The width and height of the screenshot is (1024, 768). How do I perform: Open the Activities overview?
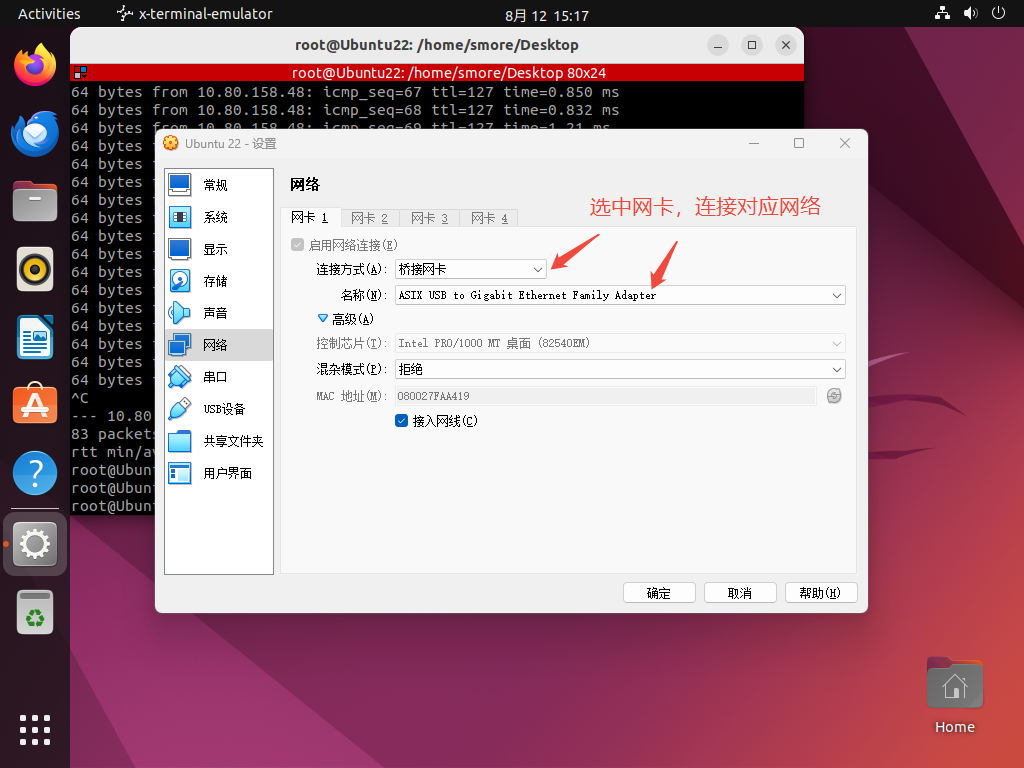tap(49, 14)
